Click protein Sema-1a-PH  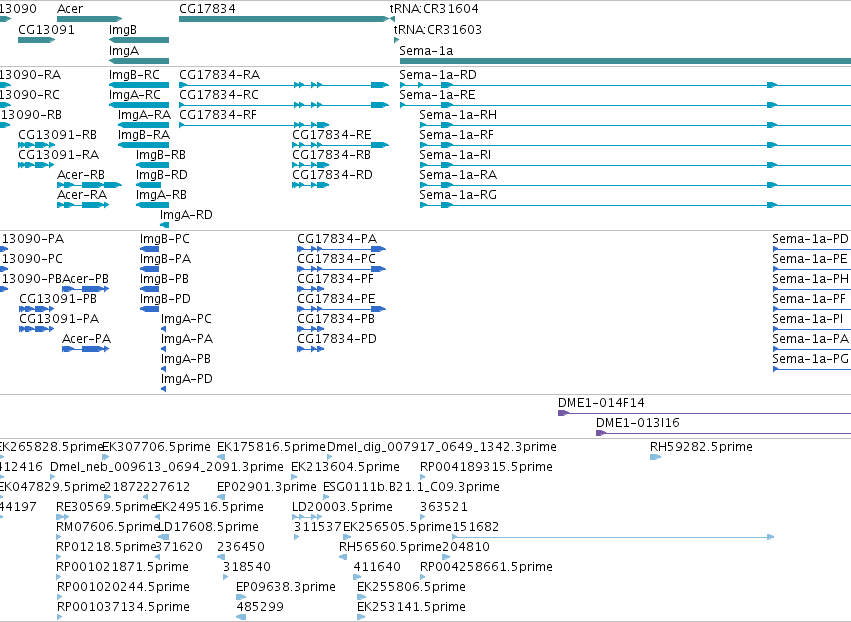coord(812,289)
